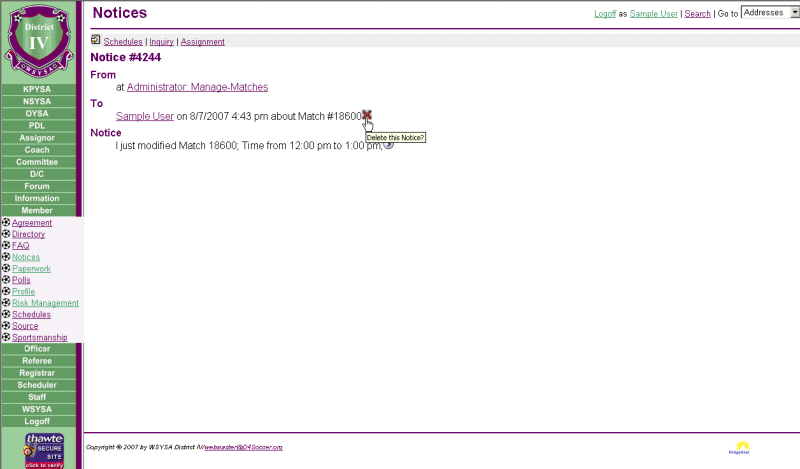This screenshot has height=469, width=800.
Task: Click the soccer ball icon beside Polls
Action: [6, 280]
